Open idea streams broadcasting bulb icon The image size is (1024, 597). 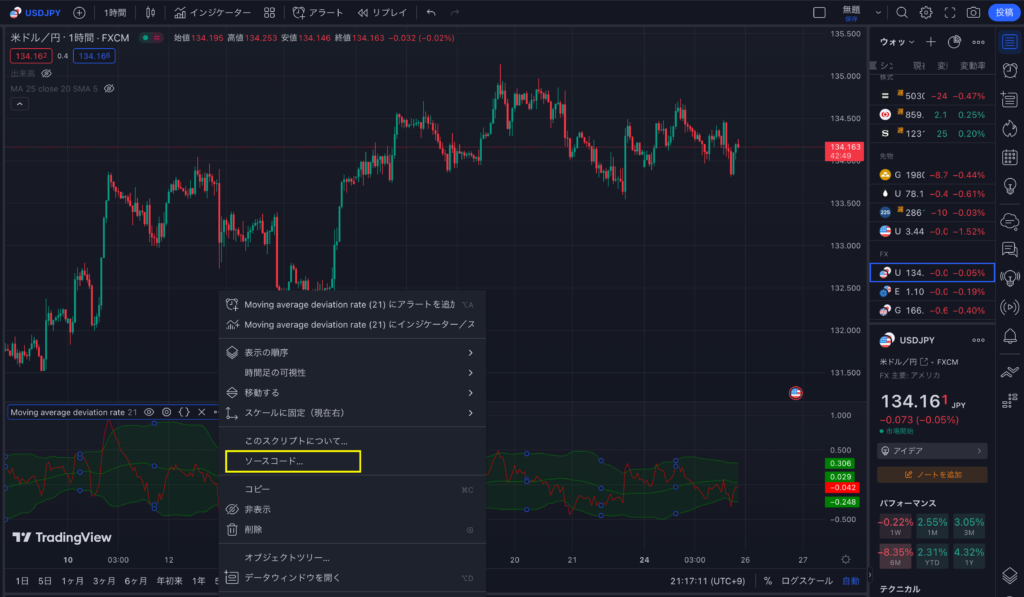click(x=1010, y=278)
